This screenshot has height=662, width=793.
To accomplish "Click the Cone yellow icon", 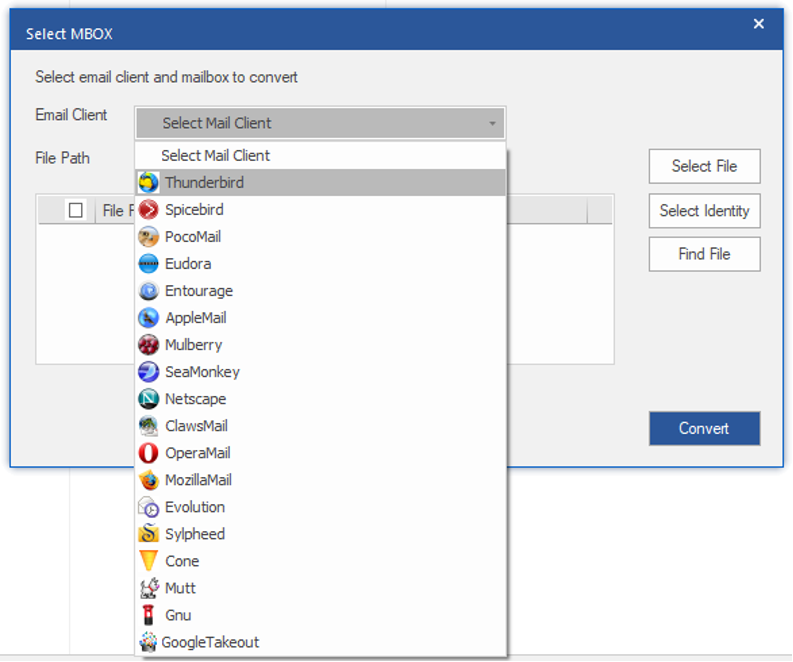I will [x=148, y=561].
